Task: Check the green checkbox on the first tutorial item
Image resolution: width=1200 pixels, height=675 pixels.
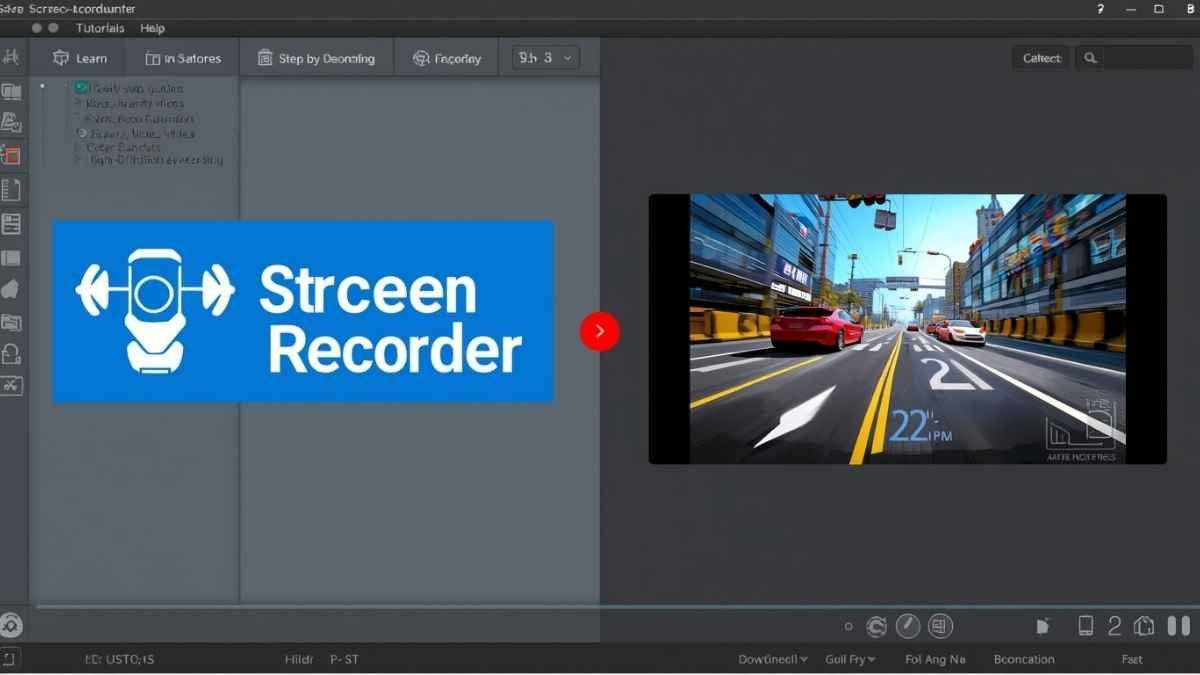Action: (x=82, y=88)
